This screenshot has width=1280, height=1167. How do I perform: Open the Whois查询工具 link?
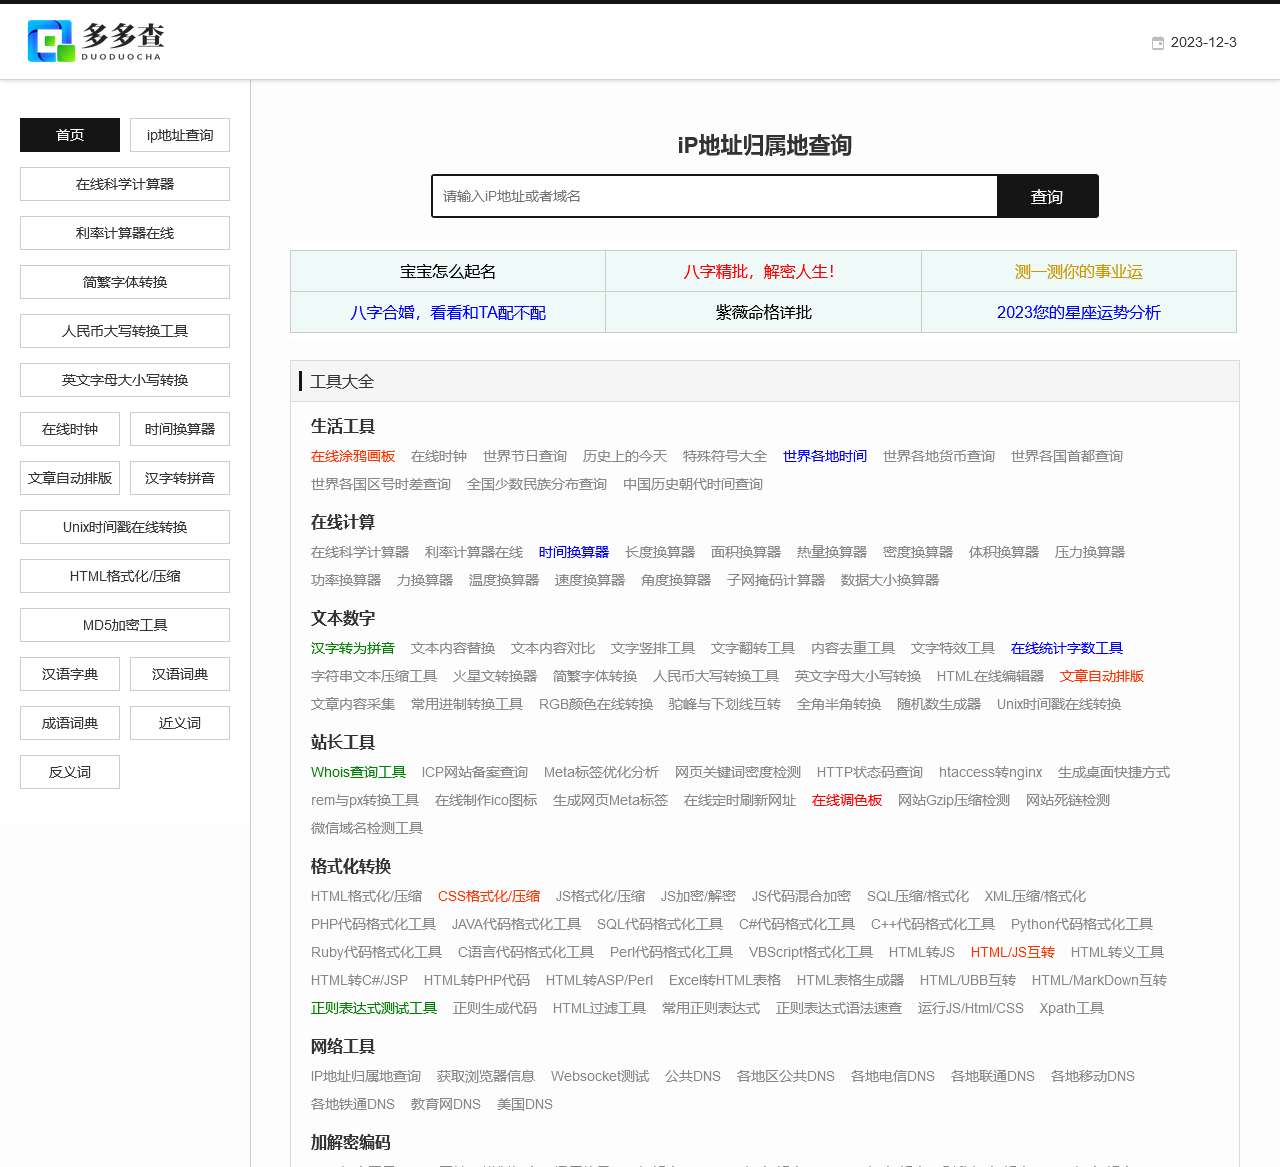coord(358,772)
